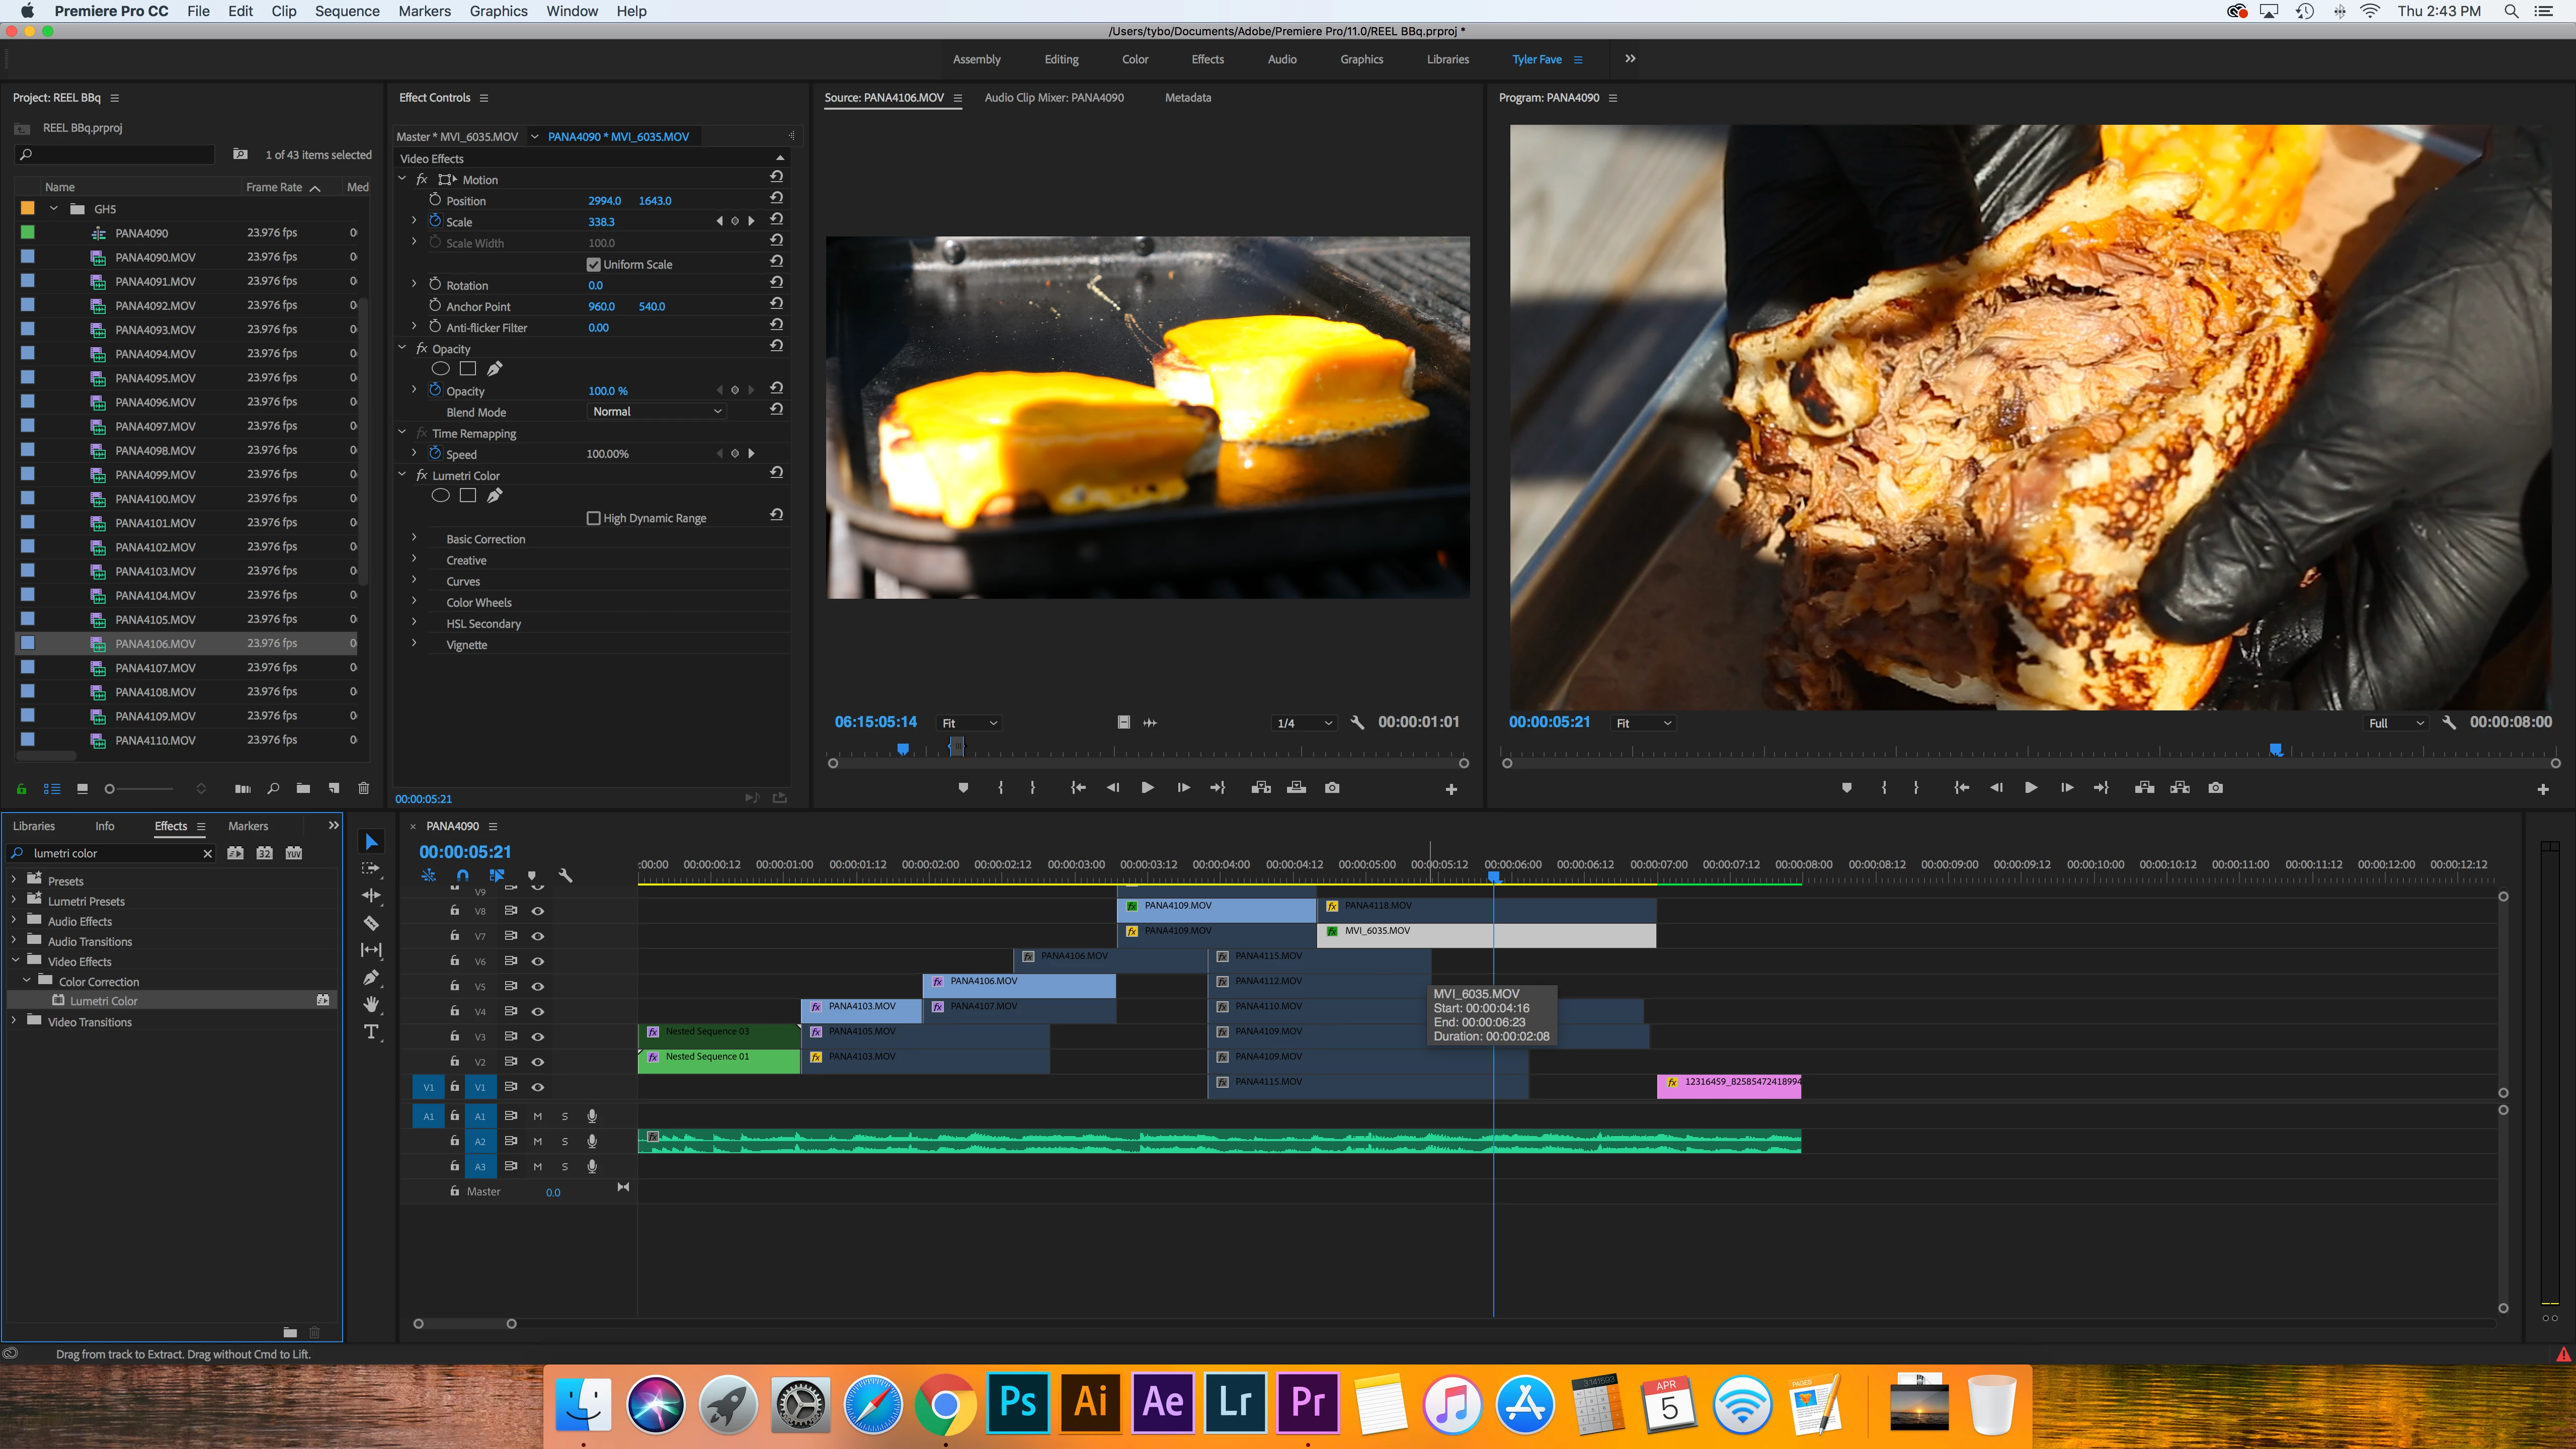Viewport: 2576px width, 1449px height.
Task: Mute audio track A1
Action: pos(538,1116)
